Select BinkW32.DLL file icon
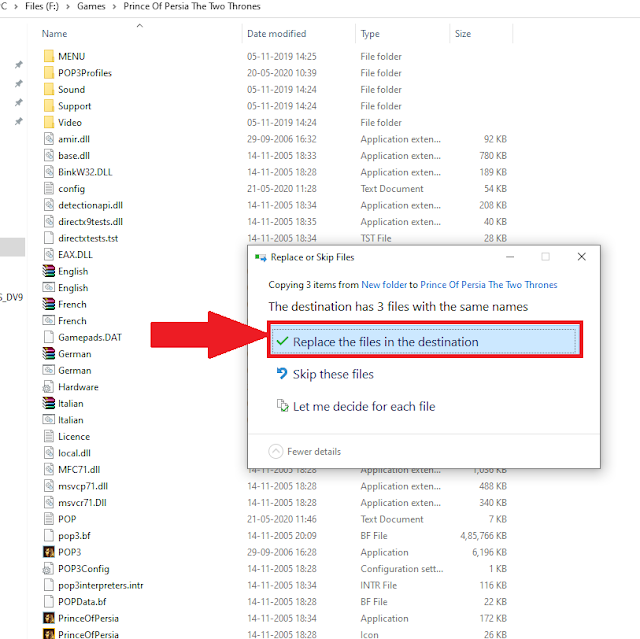 tap(49, 172)
